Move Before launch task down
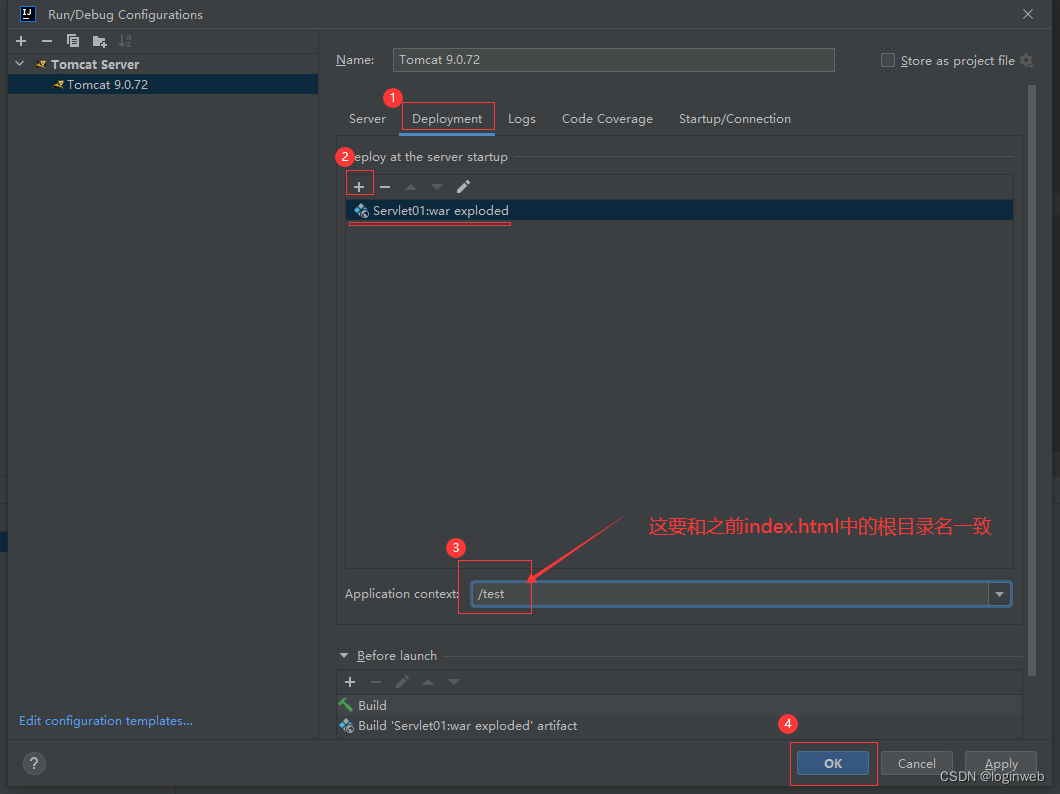 tap(454, 682)
